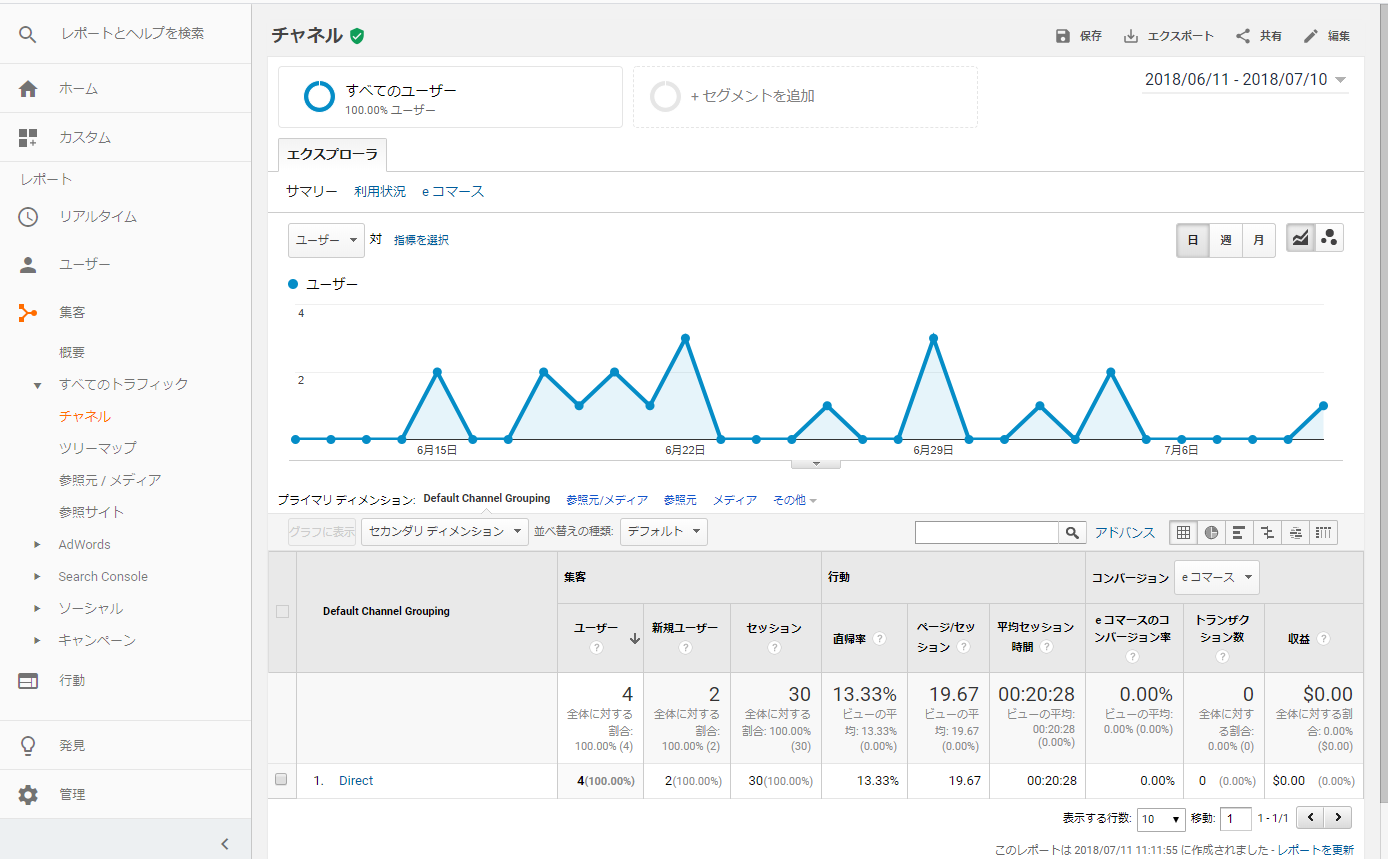Open 概要 in the sidebar

tap(72, 353)
